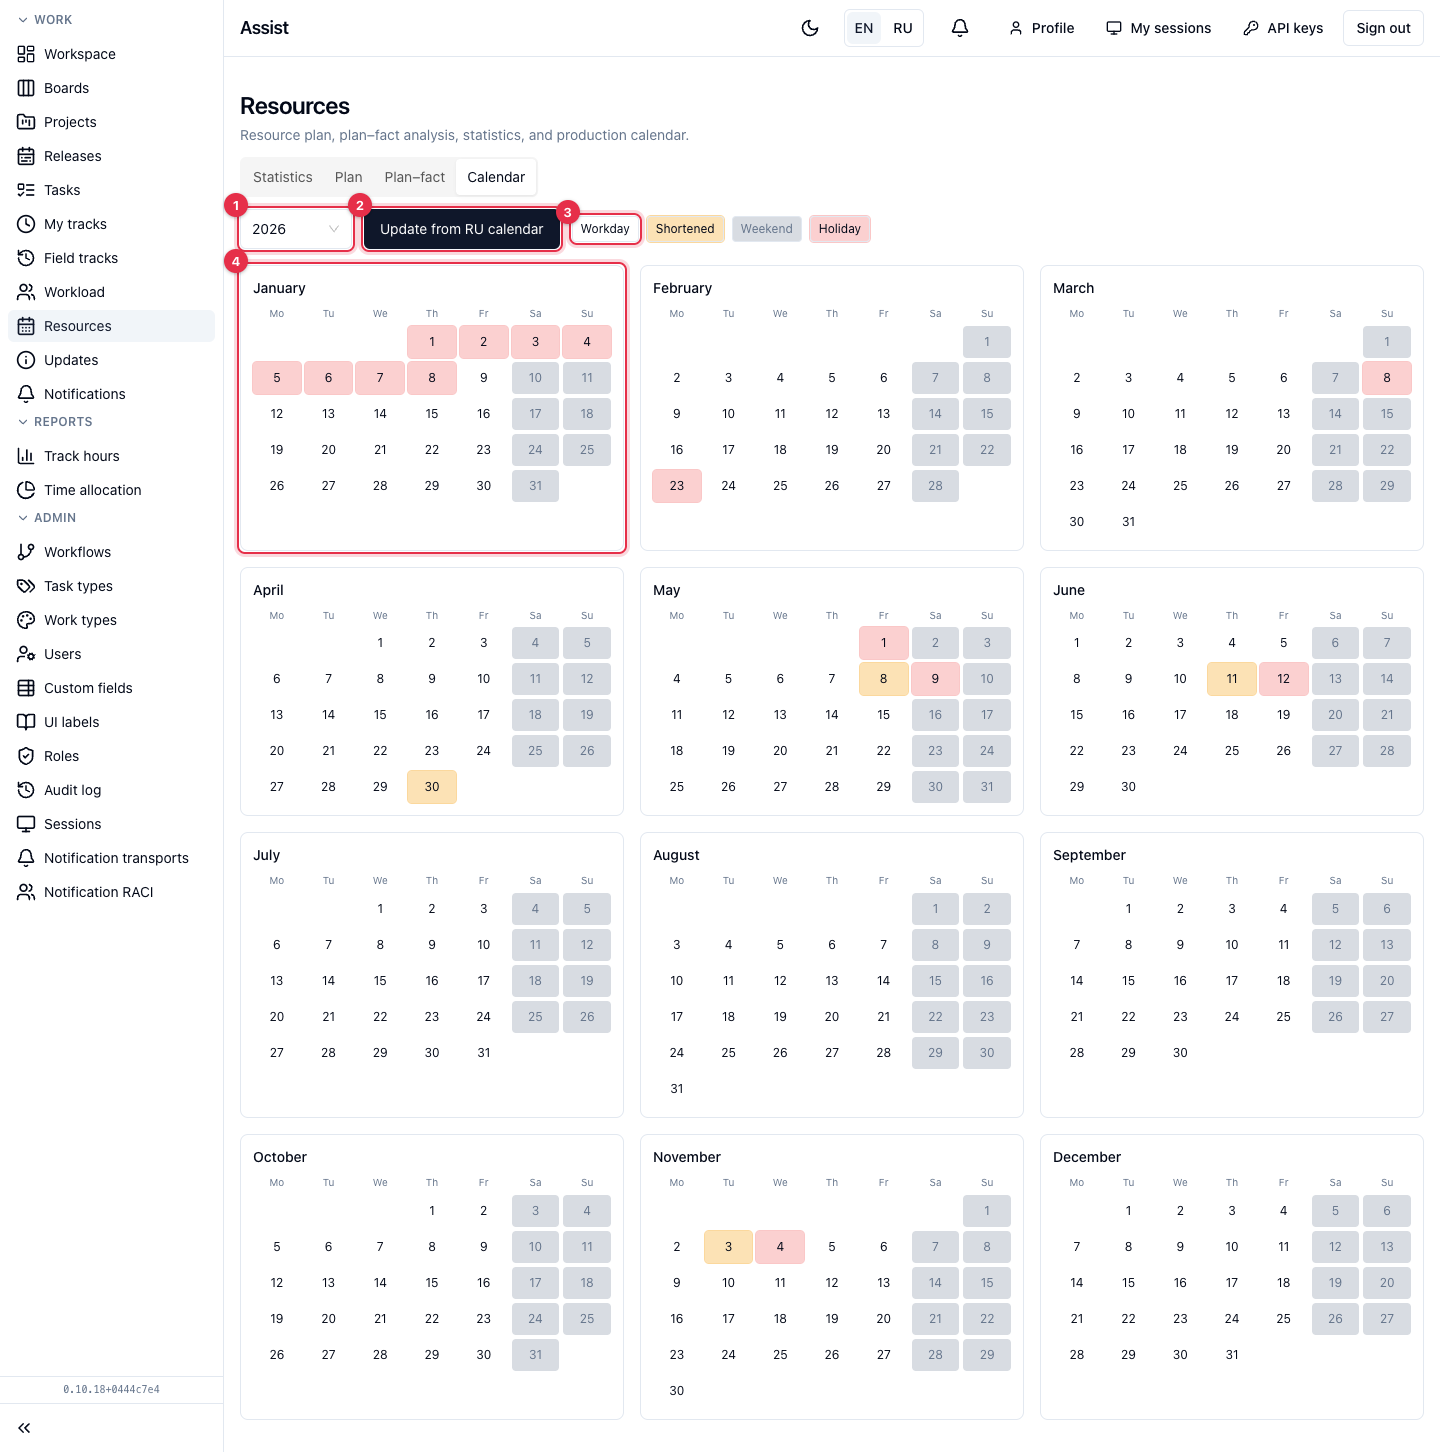Screen dimensions: 1440x1452
Task: Open notifications via the bell icon in header
Action: point(960,28)
